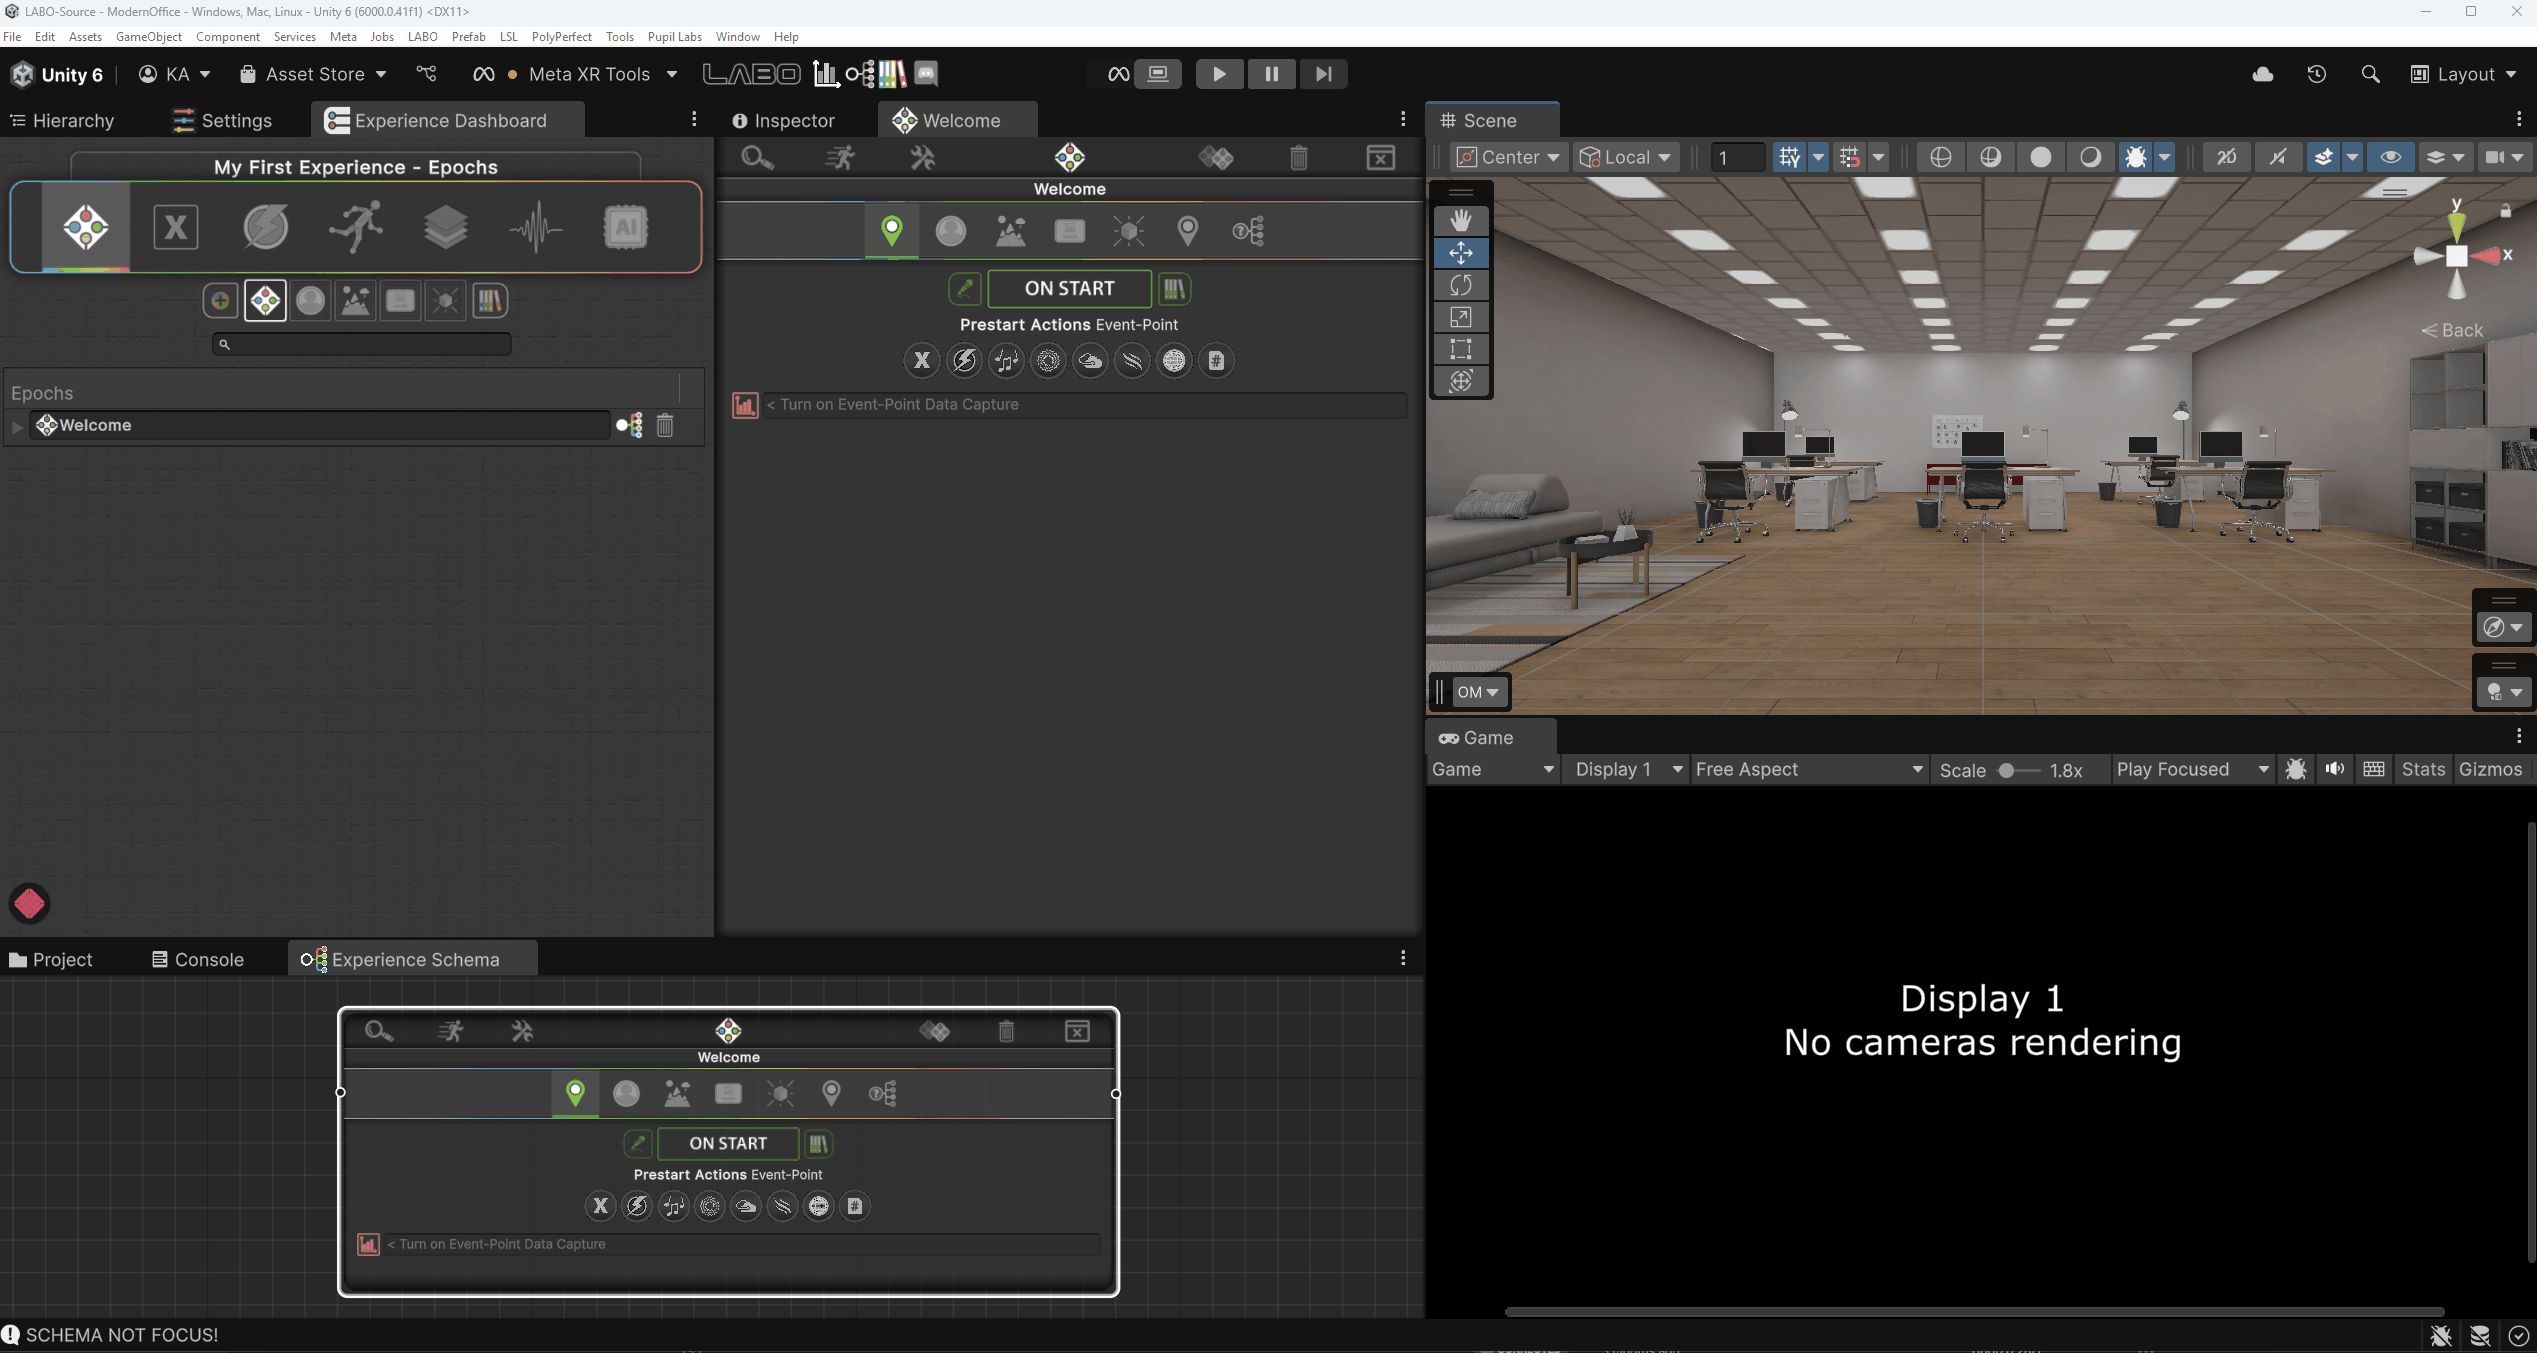Select the Hand view tool in Scene

(x=1461, y=220)
